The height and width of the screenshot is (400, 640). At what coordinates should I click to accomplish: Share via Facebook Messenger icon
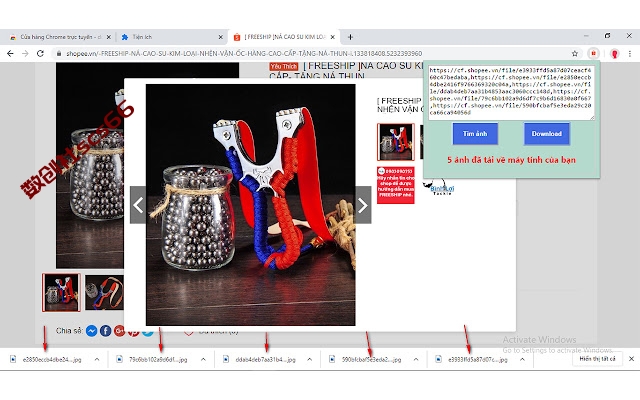[x=91, y=331]
